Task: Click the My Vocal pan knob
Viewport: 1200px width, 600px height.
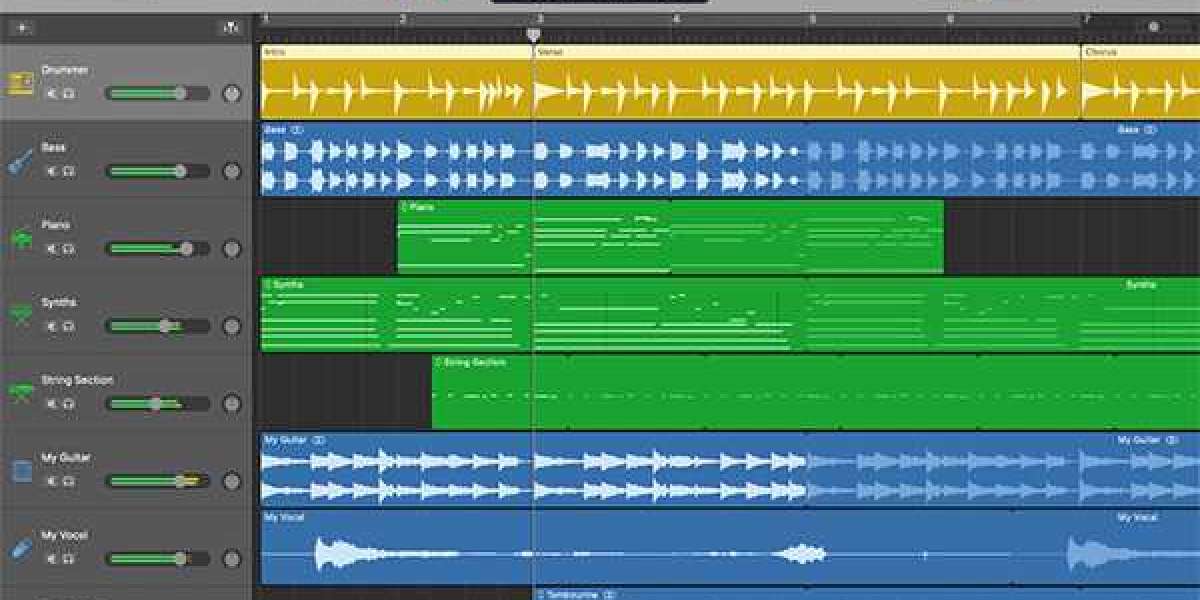Action: tap(232, 558)
